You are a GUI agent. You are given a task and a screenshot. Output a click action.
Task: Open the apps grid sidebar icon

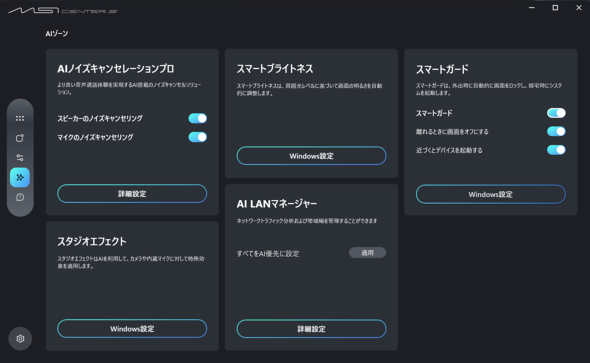point(20,118)
